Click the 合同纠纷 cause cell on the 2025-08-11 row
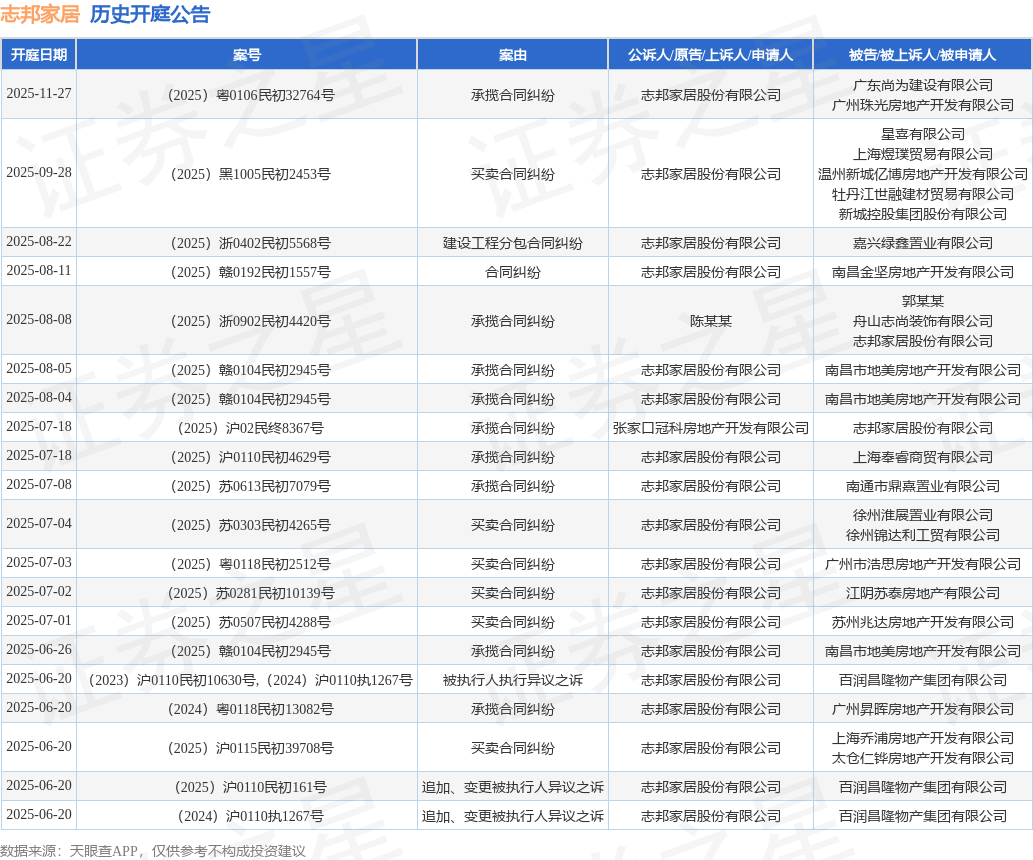Viewport: 1033px width, 860px height. pos(513,272)
